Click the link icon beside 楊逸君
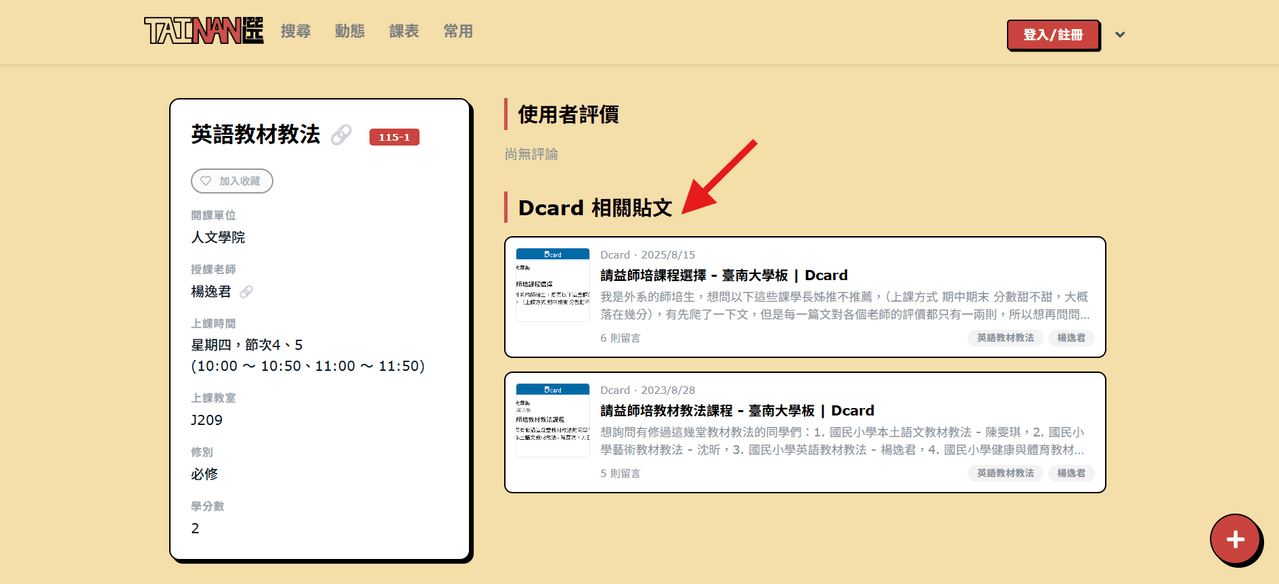 coord(246,292)
